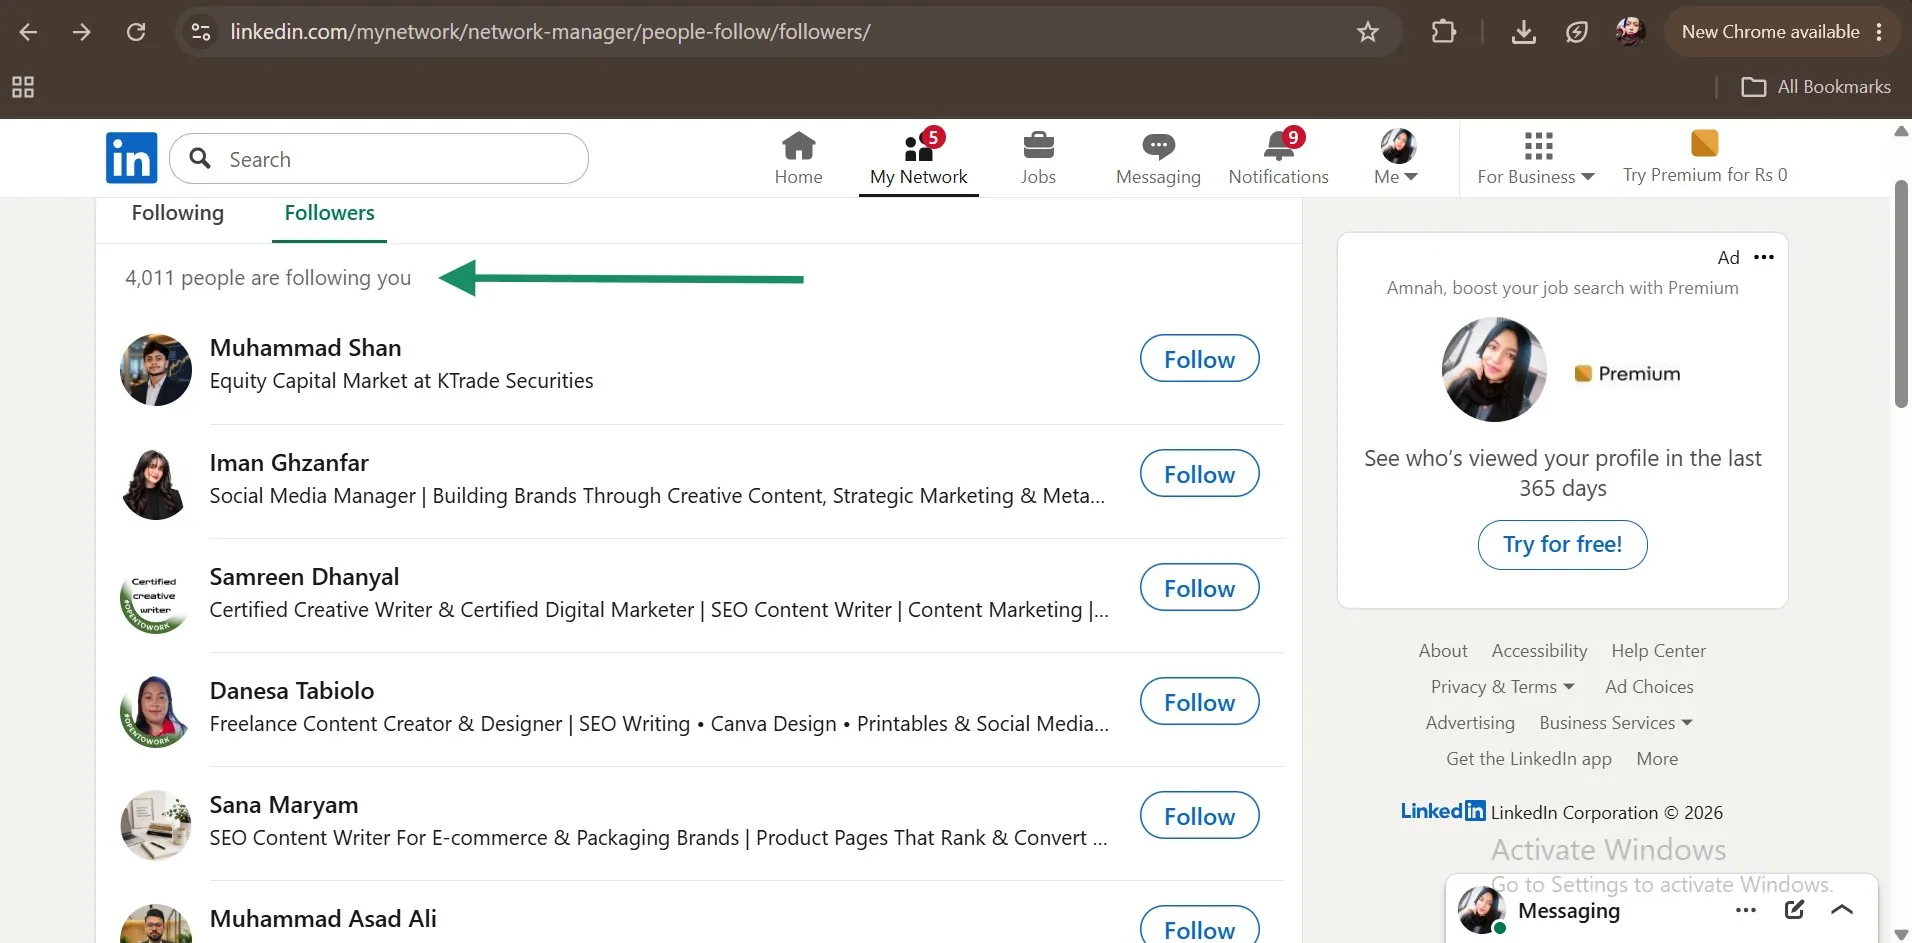Bookmark this page with star icon
The width and height of the screenshot is (1912, 943).
click(1367, 32)
